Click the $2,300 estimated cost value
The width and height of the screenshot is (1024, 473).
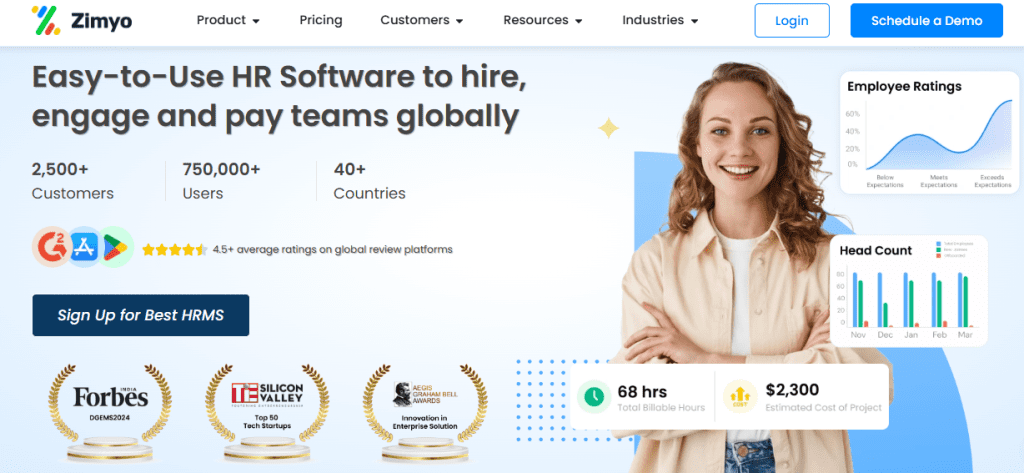tap(792, 390)
